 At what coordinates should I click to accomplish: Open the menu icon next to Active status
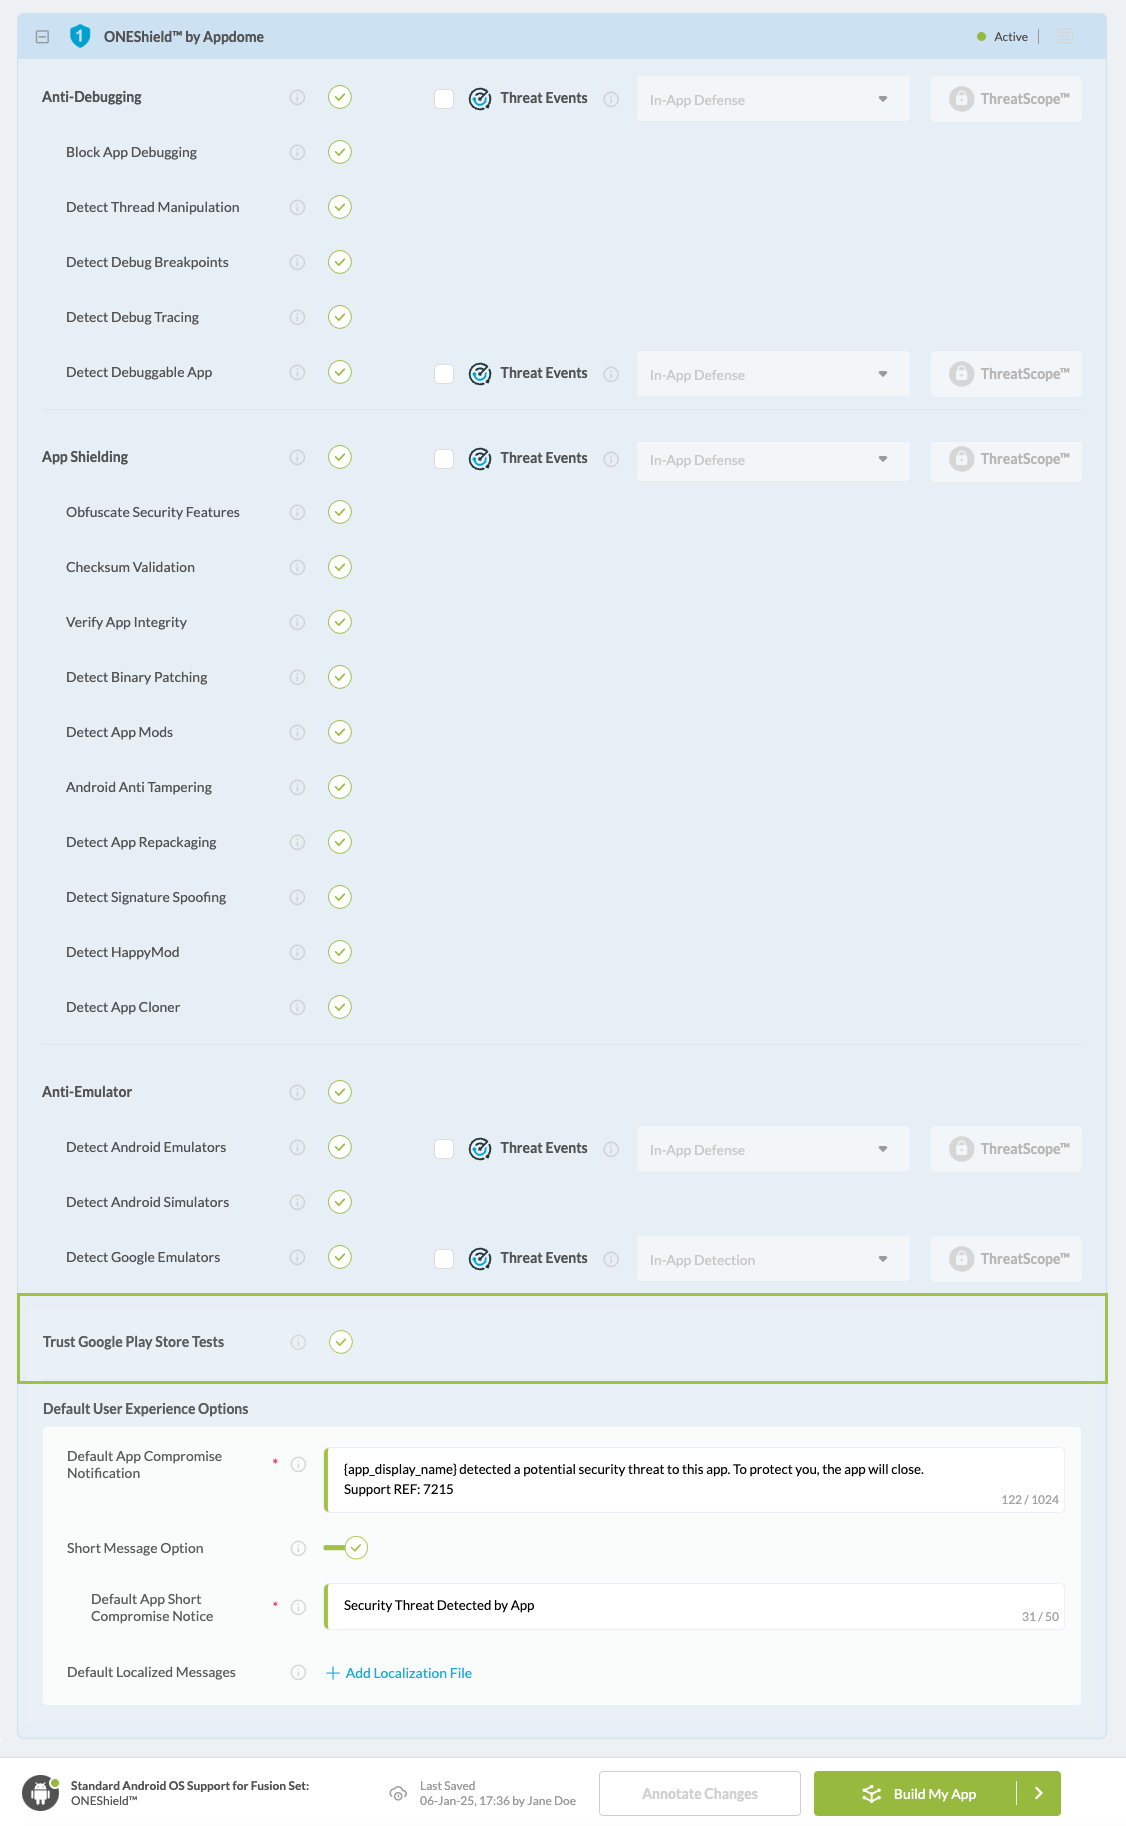point(1064,36)
